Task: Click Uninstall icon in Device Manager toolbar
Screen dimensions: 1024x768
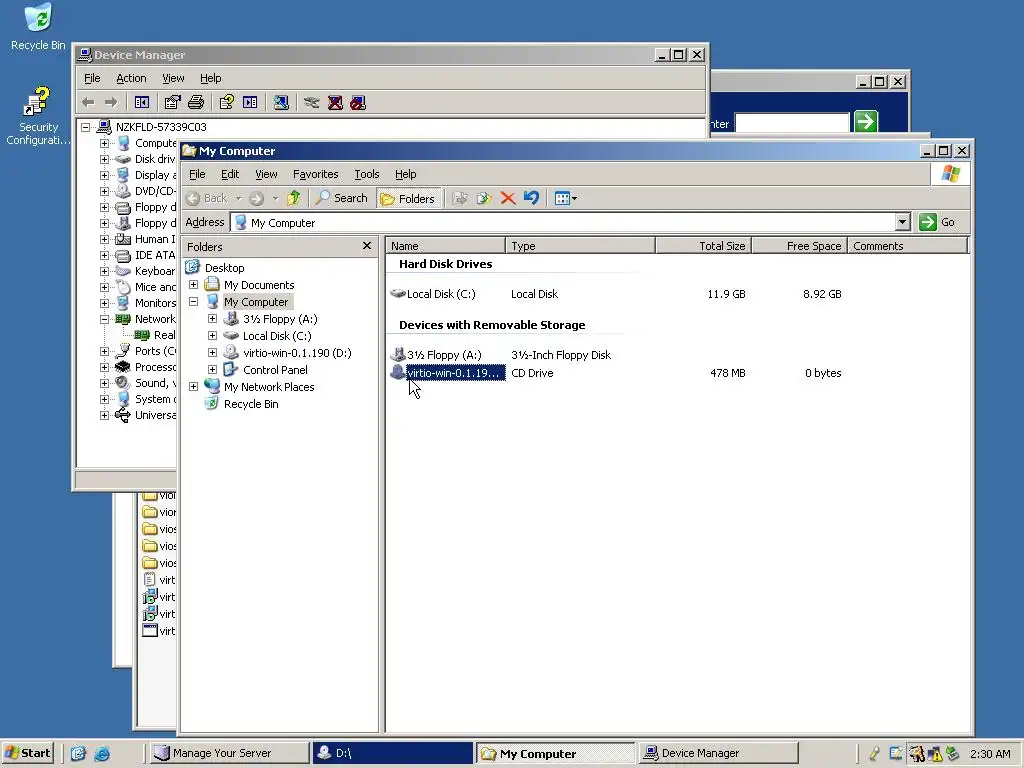Action: pyautogui.click(x=335, y=103)
